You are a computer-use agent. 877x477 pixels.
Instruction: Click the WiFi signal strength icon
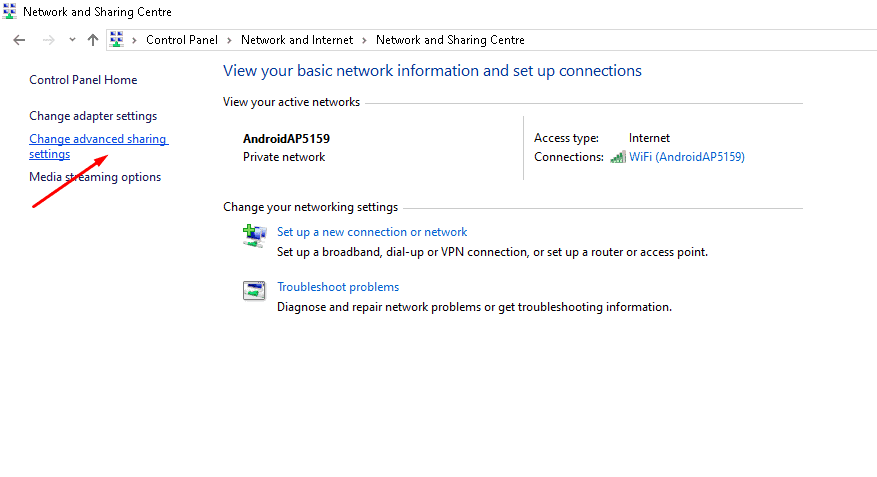pyautogui.click(x=618, y=157)
